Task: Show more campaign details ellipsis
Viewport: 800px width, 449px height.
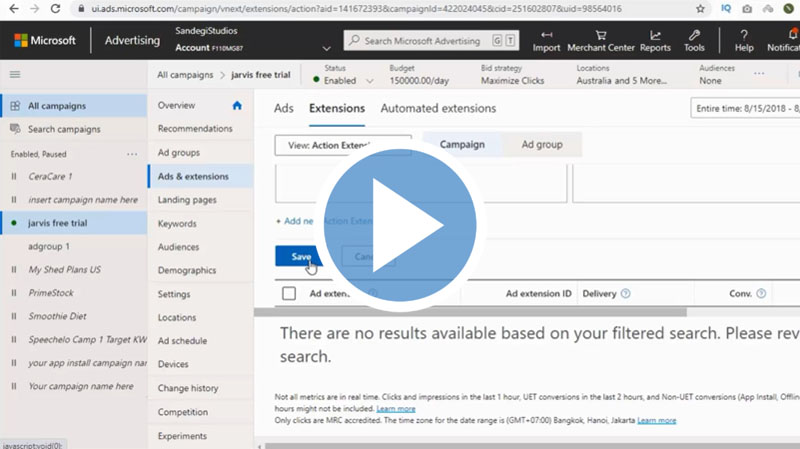Action: coord(759,73)
